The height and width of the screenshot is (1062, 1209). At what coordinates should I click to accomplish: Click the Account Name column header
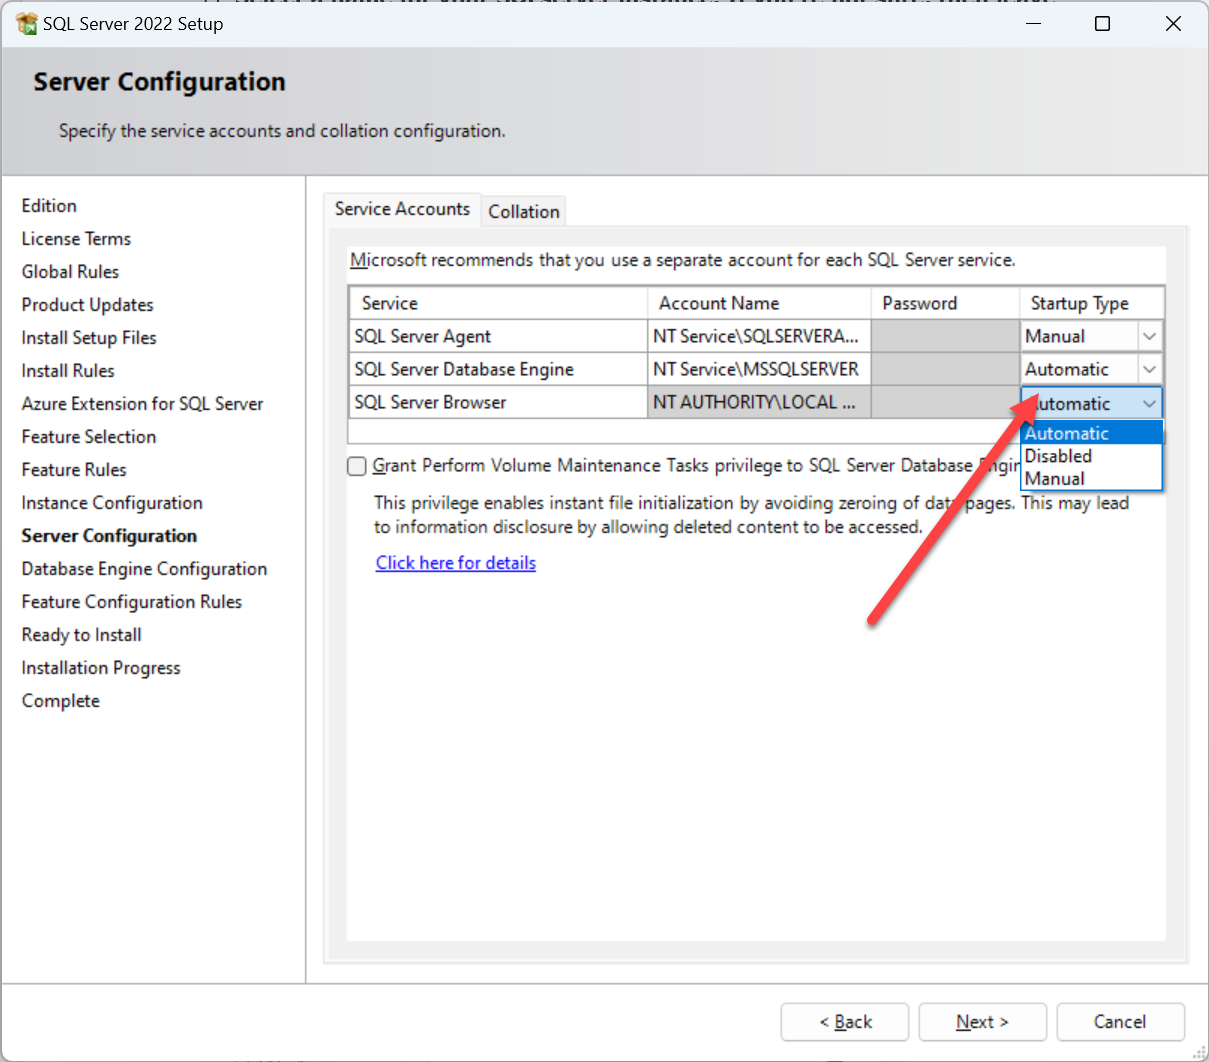click(x=759, y=303)
